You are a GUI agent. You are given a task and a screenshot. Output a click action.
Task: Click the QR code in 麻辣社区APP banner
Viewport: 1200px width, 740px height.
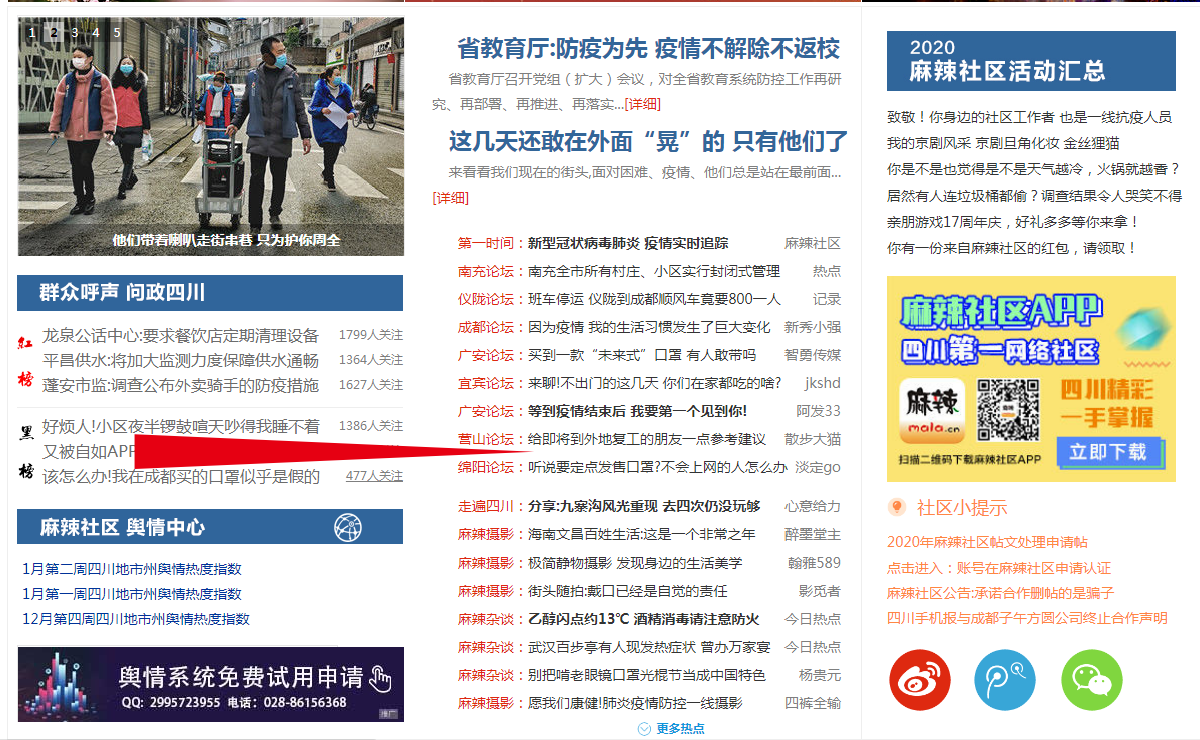pos(1008,411)
